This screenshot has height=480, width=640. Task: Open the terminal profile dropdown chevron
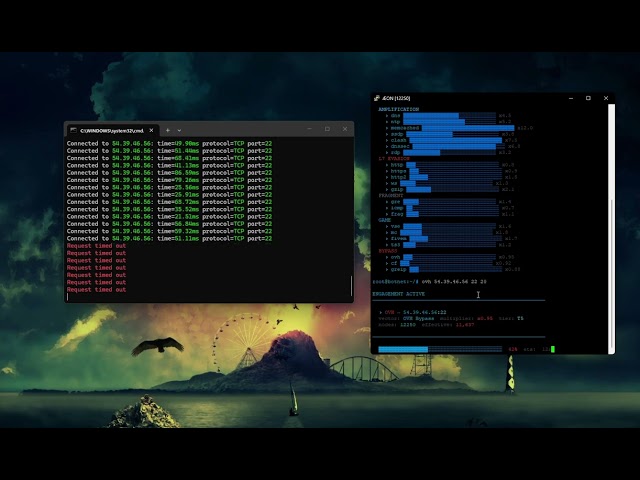179,130
